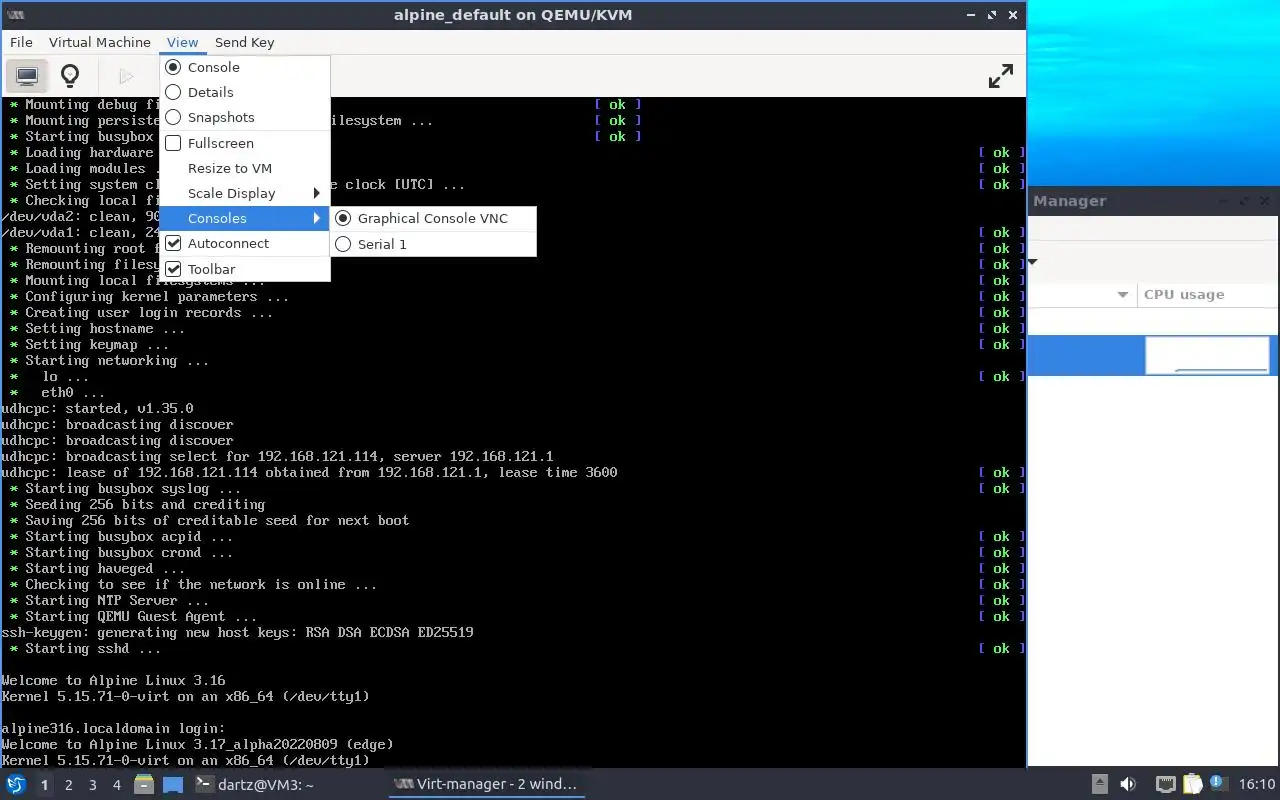
Task: Choose Resize to VM
Action: click(245, 168)
